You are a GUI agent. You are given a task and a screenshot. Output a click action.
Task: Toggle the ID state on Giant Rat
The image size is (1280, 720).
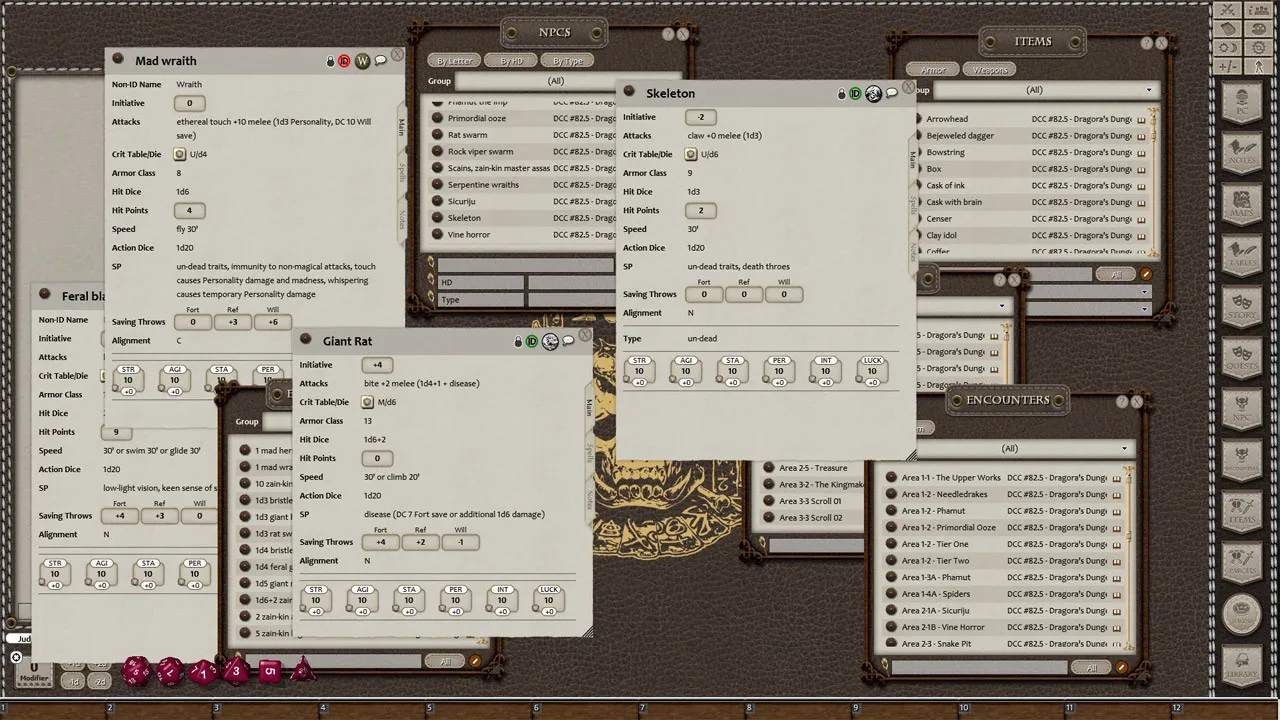point(532,341)
